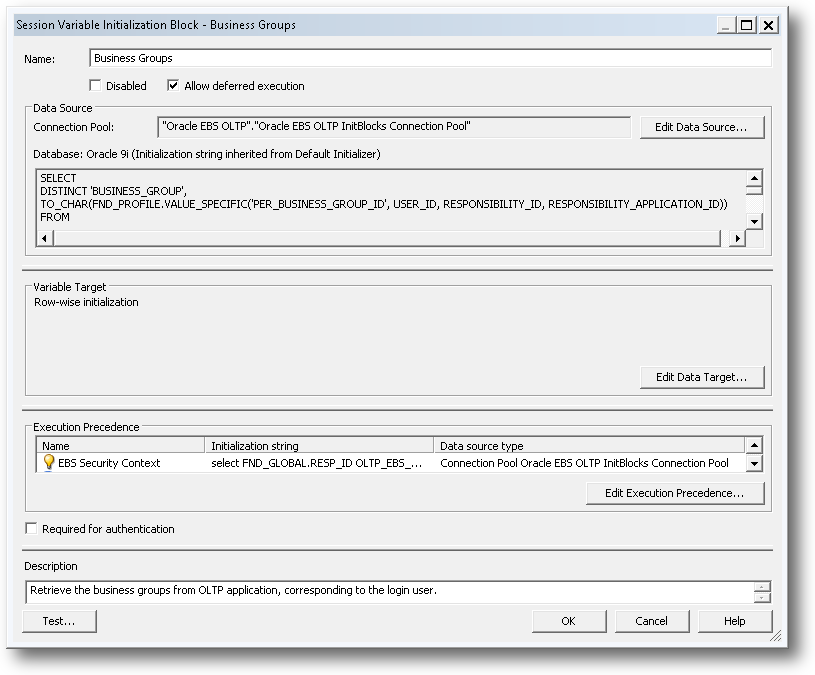The height and width of the screenshot is (675, 815).
Task: Click the lightbulb icon beside EBS Security Context
Action: pyautogui.click(x=48, y=462)
